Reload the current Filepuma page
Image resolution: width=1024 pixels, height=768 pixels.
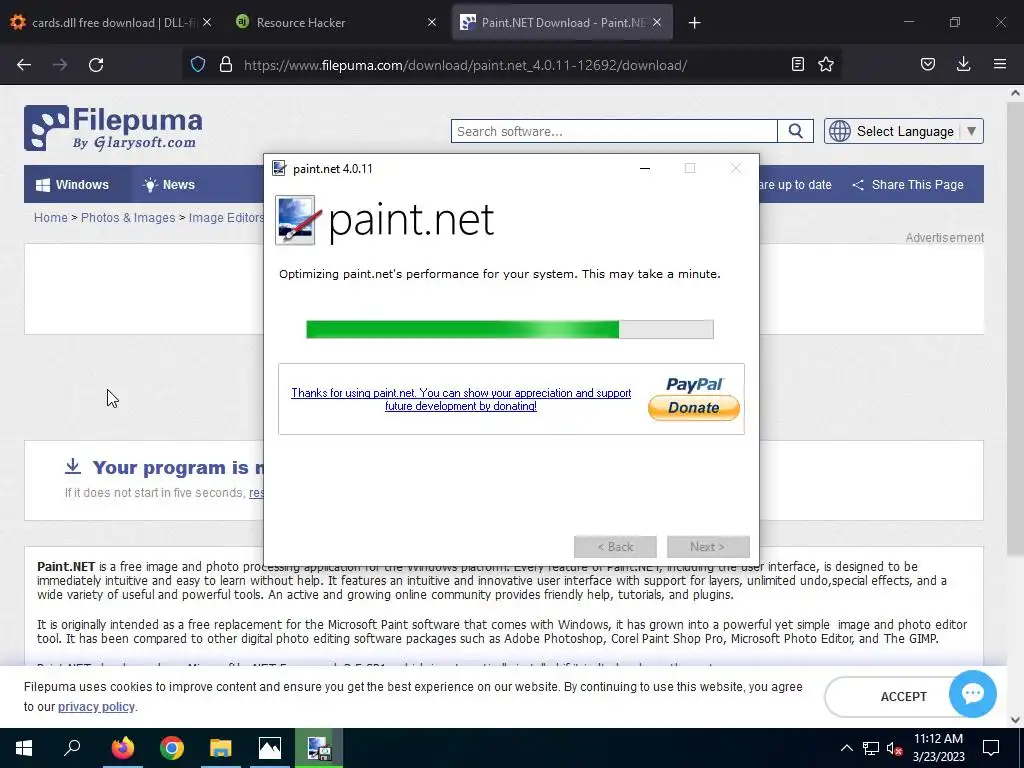pyautogui.click(x=96, y=65)
